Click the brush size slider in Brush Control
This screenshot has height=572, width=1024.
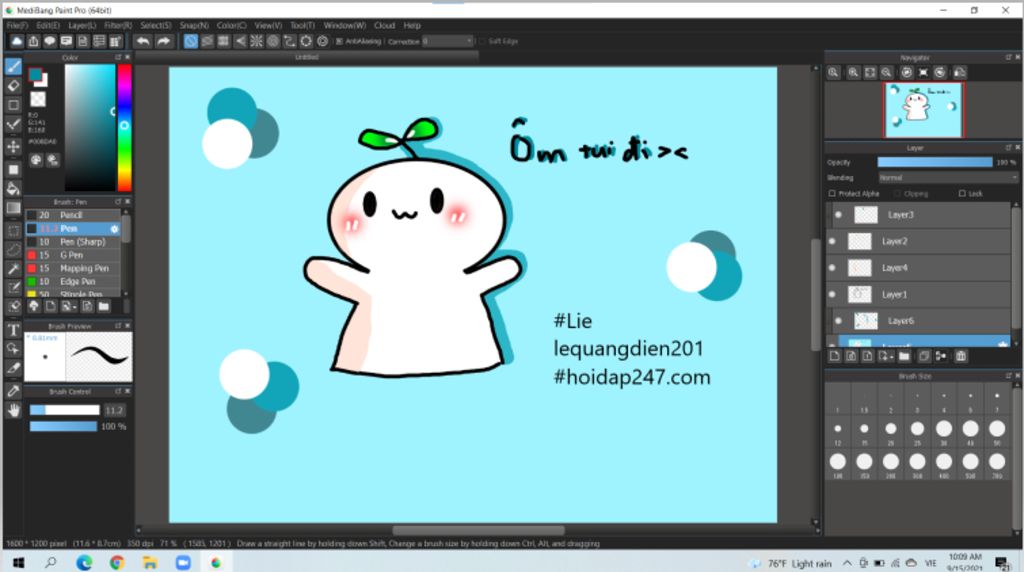tap(65, 410)
